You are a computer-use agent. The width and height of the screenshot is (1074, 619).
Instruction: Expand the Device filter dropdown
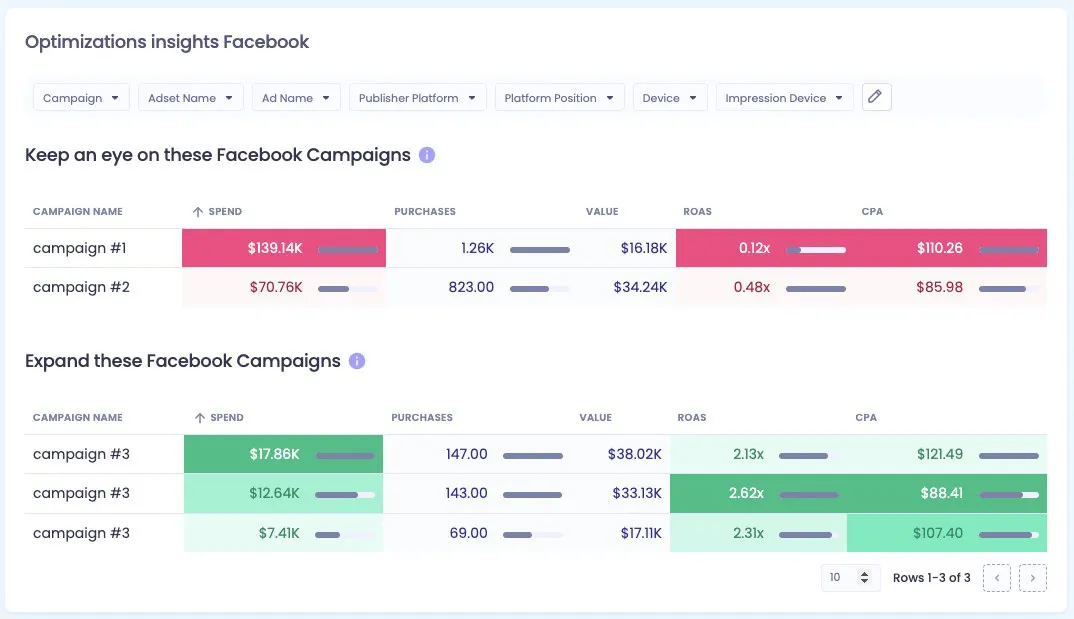click(x=670, y=98)
